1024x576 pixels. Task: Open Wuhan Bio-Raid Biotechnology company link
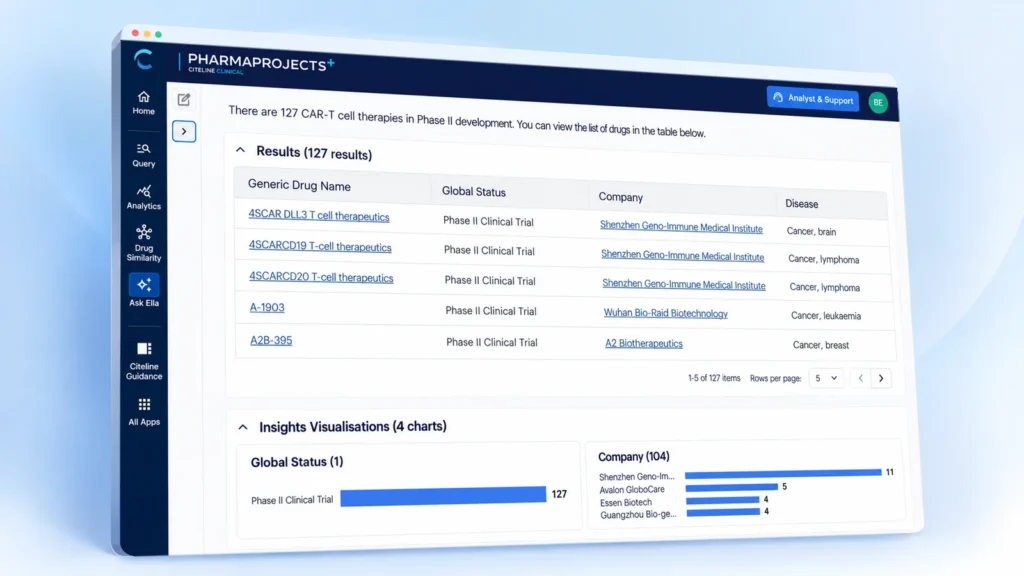[x=665, y=313]
